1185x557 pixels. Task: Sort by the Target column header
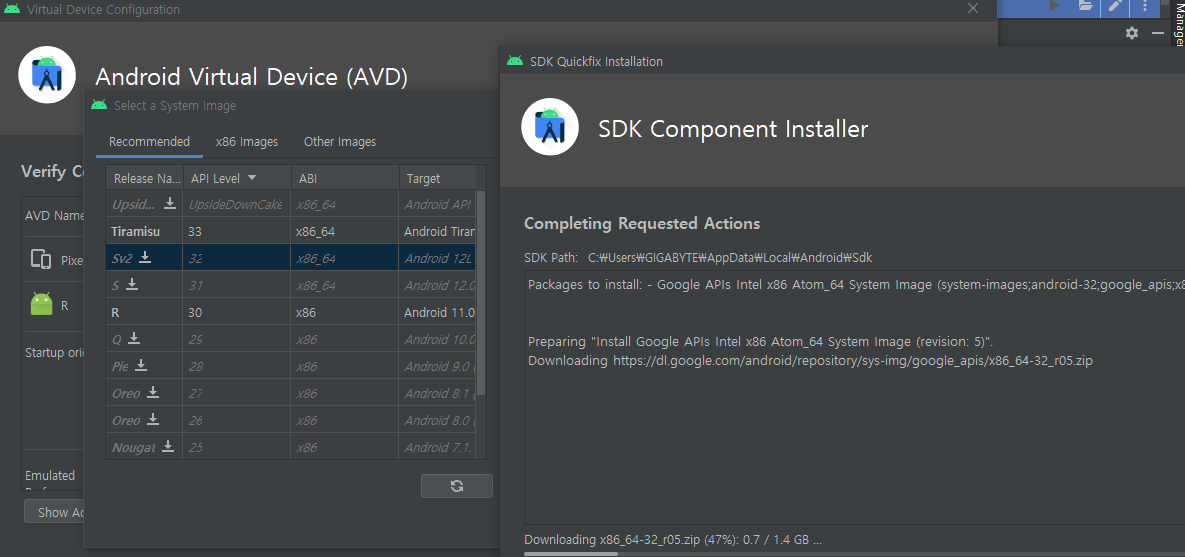point(438,178)
